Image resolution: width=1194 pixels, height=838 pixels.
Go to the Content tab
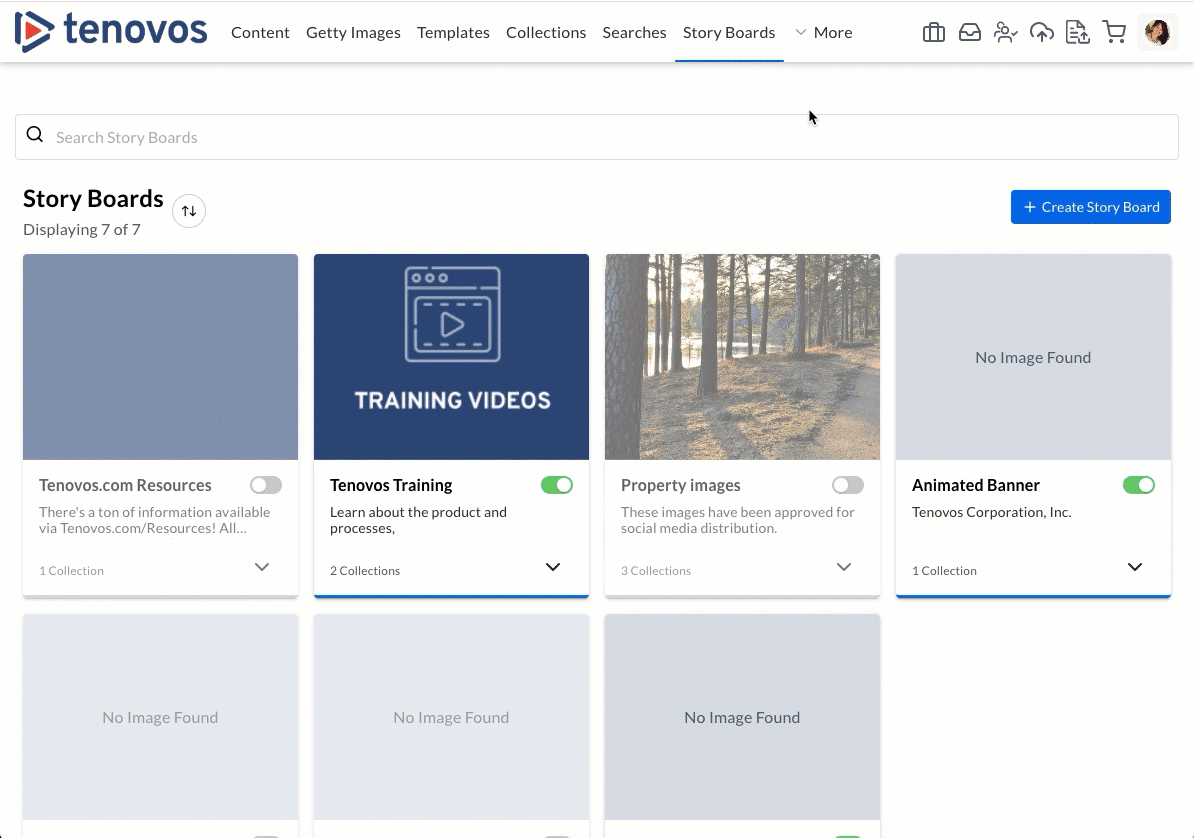click(x=260, y=32)
